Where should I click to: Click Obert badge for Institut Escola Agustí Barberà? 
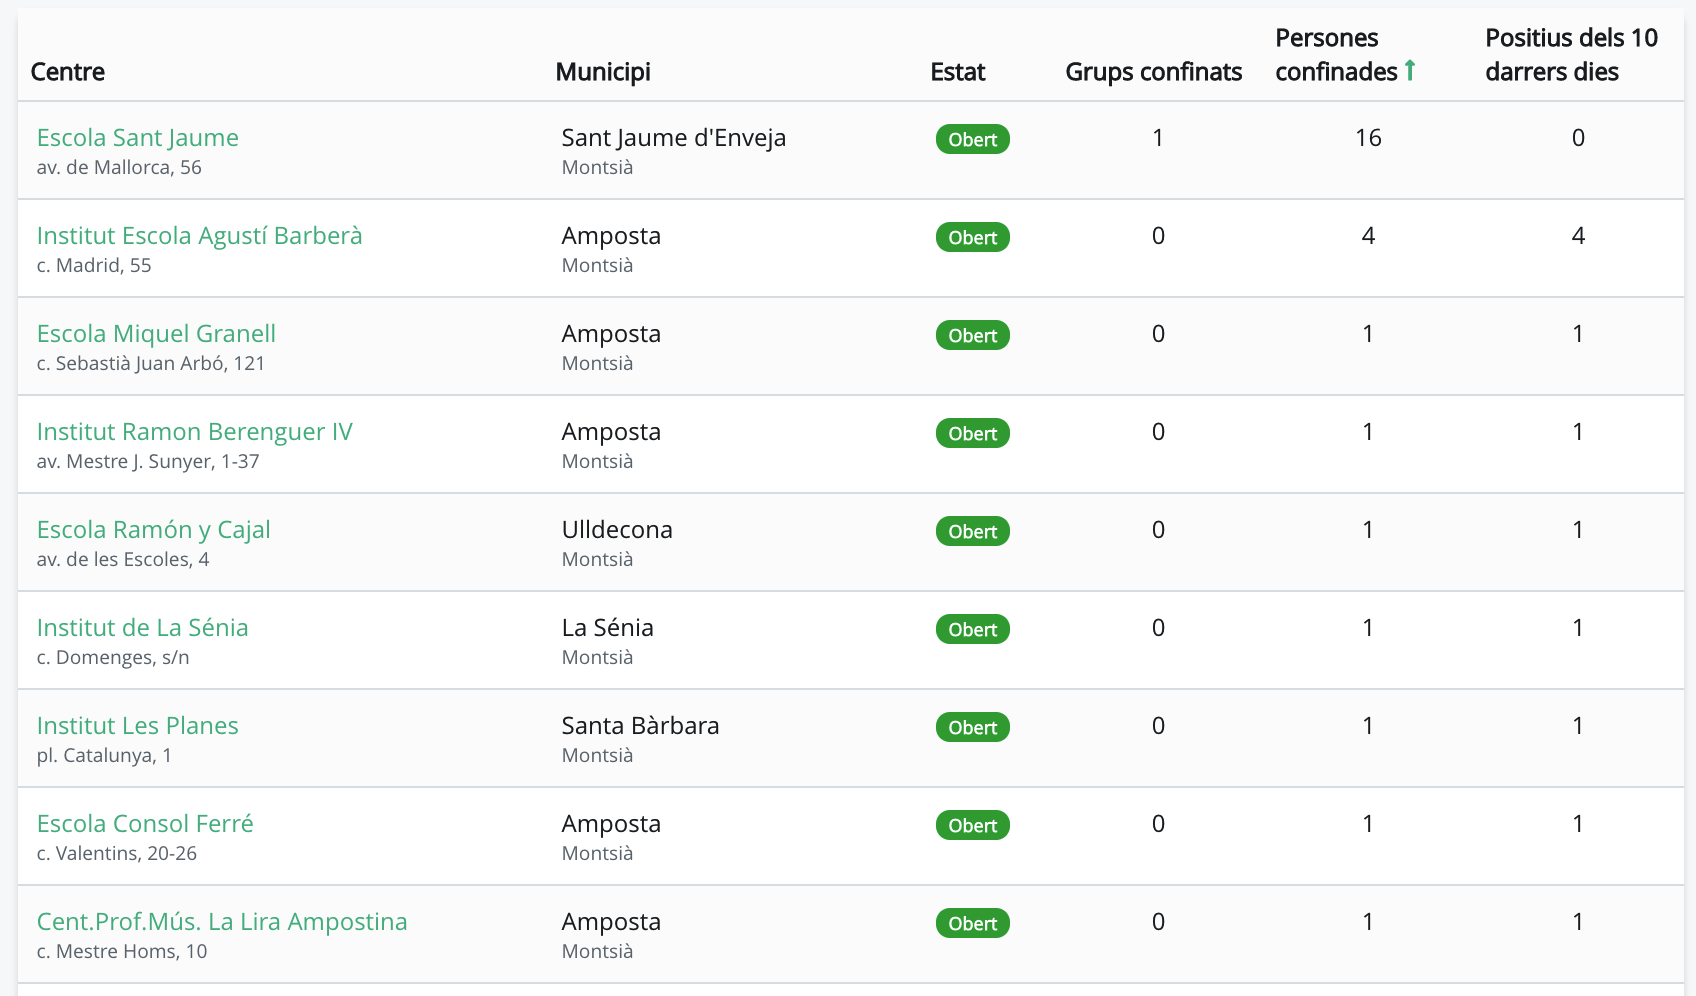(973, 237)
